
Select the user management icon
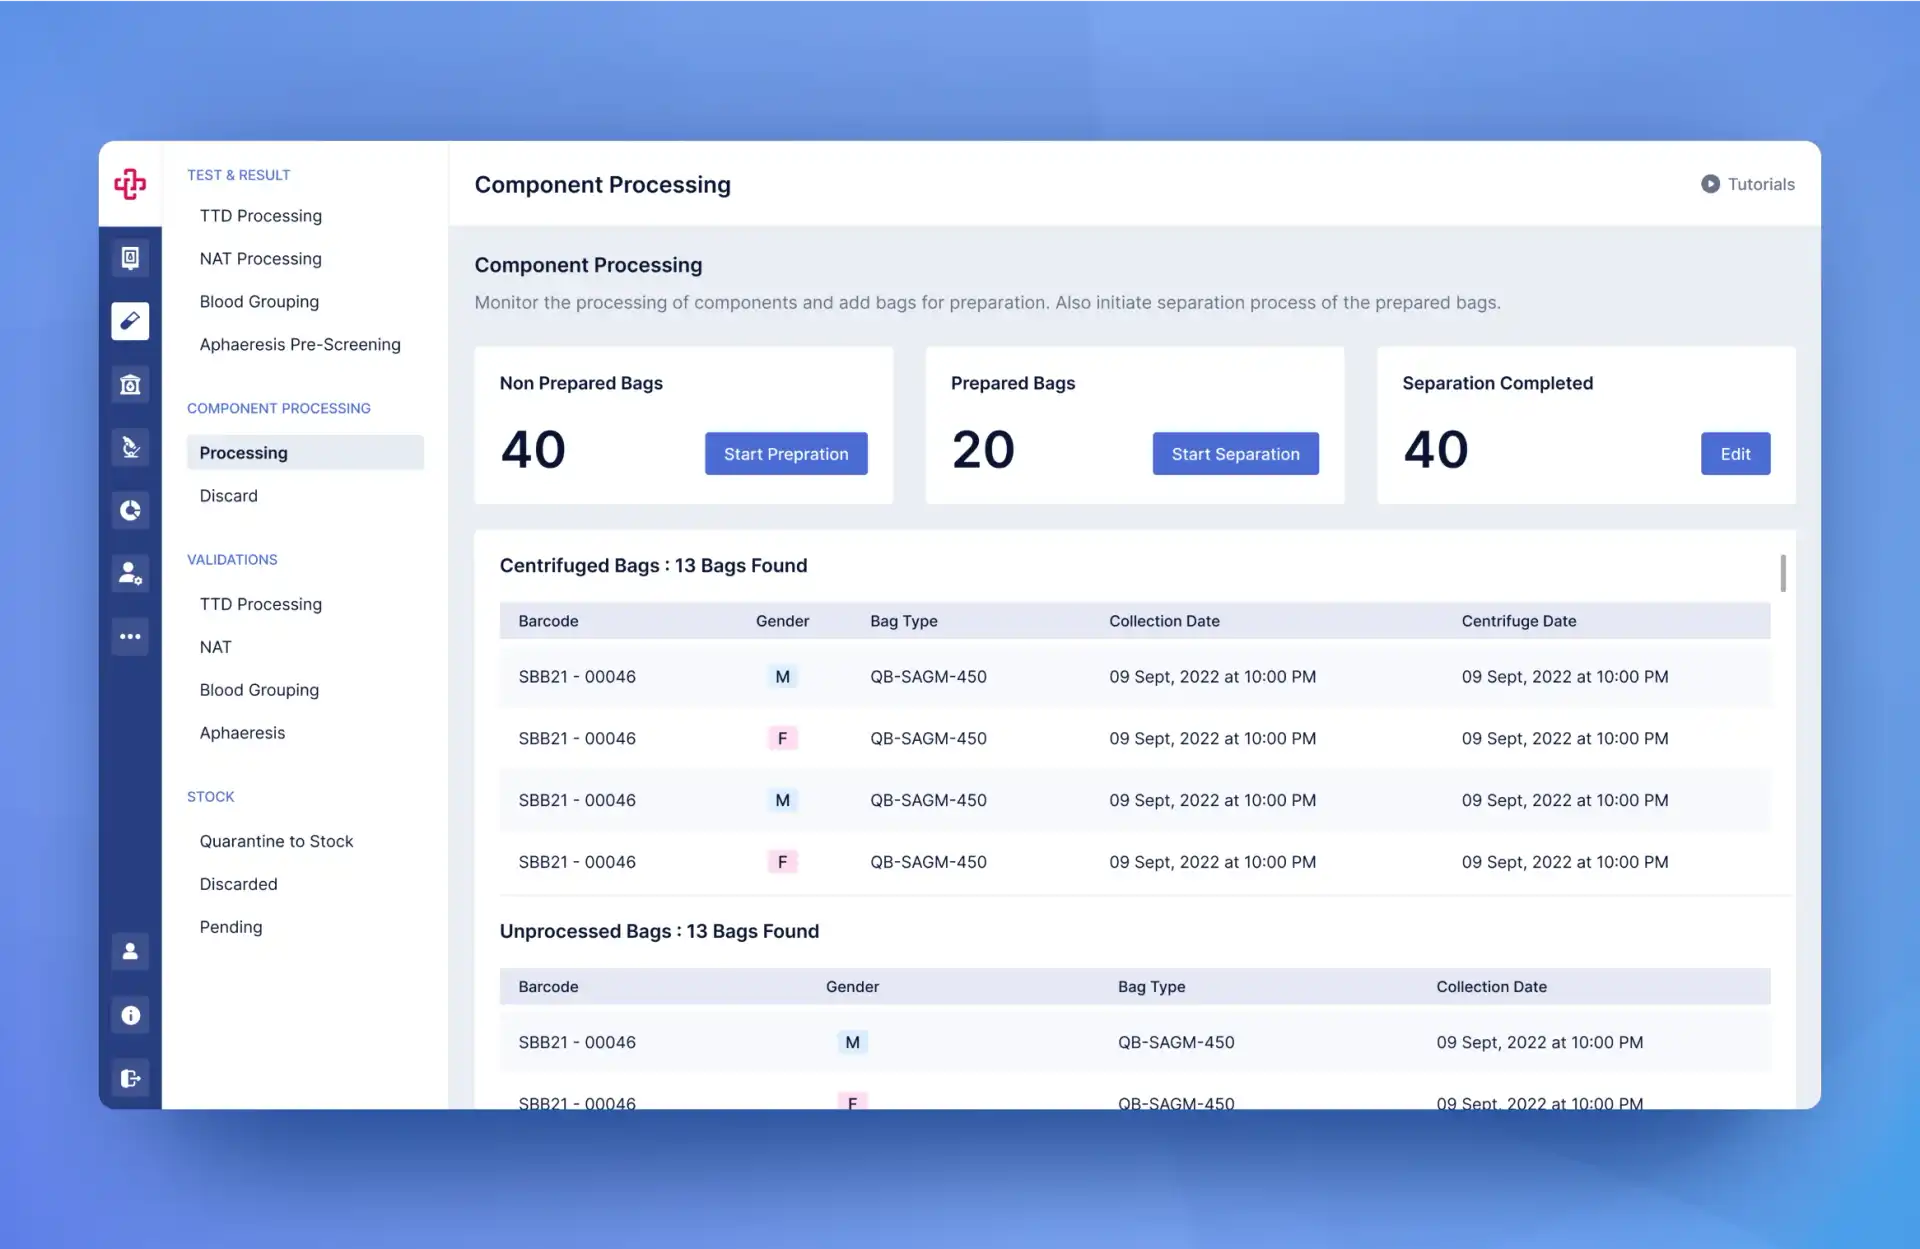pyautogui.click(x=130, y=571)
